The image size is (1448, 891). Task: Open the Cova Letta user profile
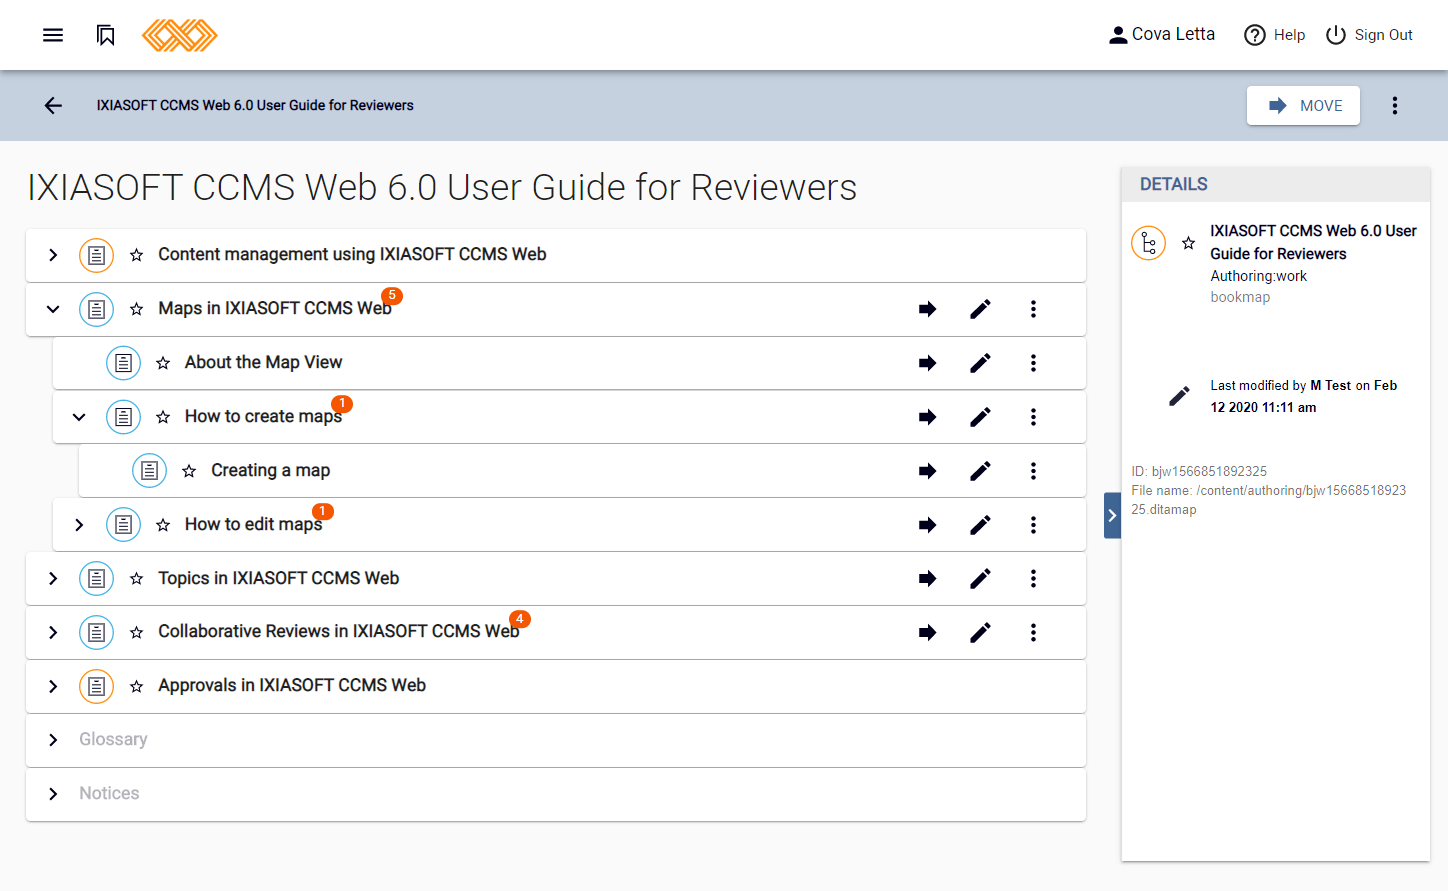coord(1162,35)
